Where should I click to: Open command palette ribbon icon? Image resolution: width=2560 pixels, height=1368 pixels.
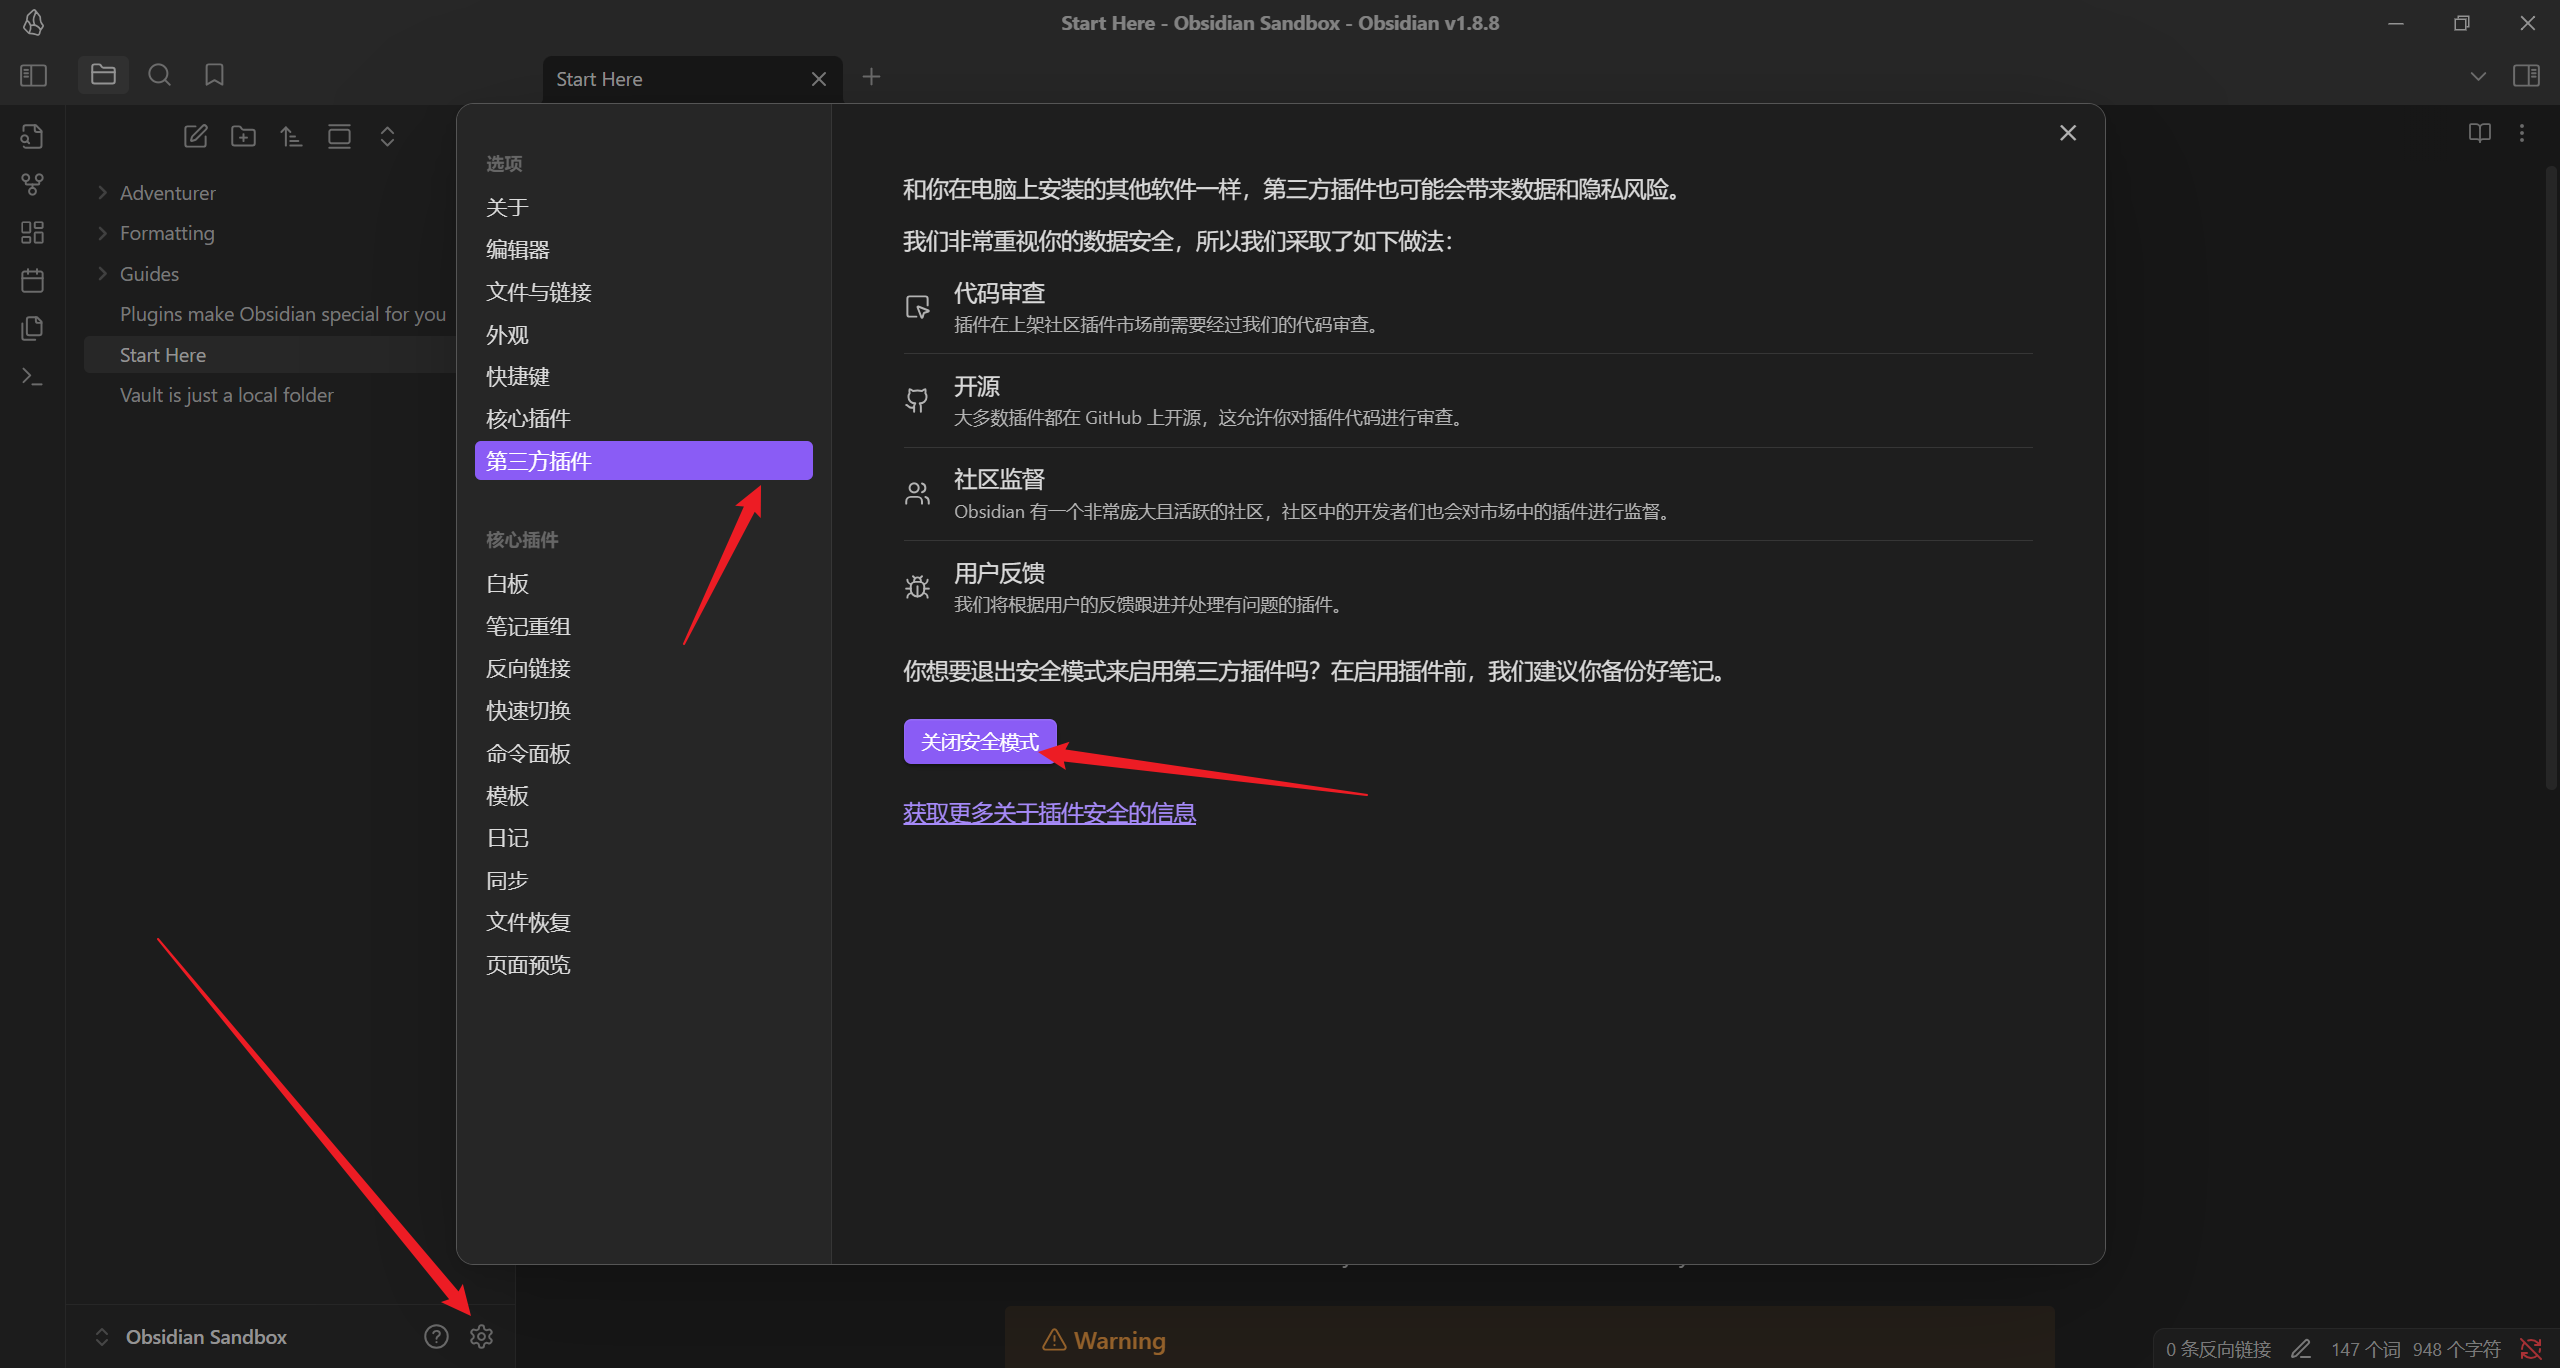click(33, 376)
